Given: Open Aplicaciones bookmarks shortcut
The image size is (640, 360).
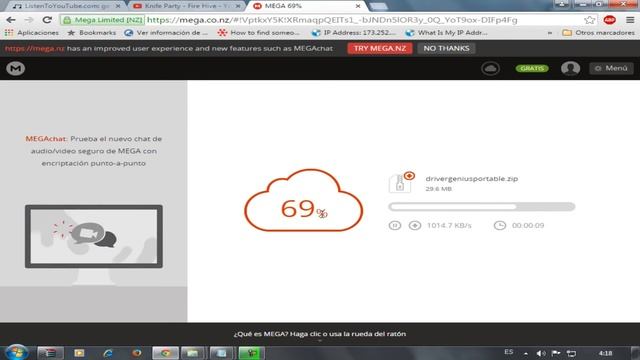Looking at the screenshot, I should (32, 33).
